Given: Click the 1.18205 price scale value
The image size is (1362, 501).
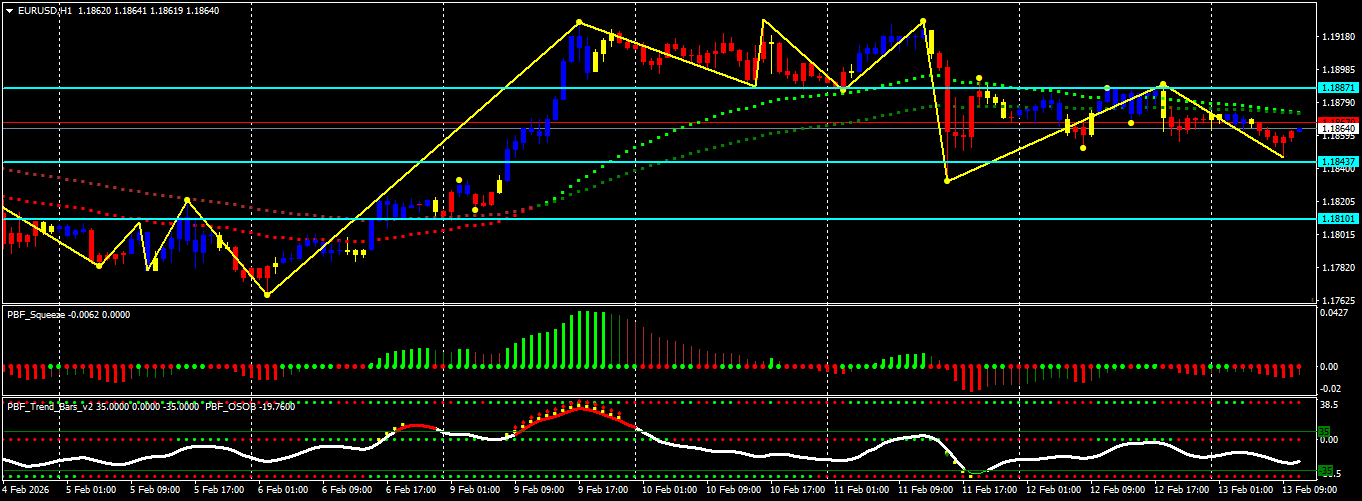Looking at the screenshot, I should (1338, 202).
